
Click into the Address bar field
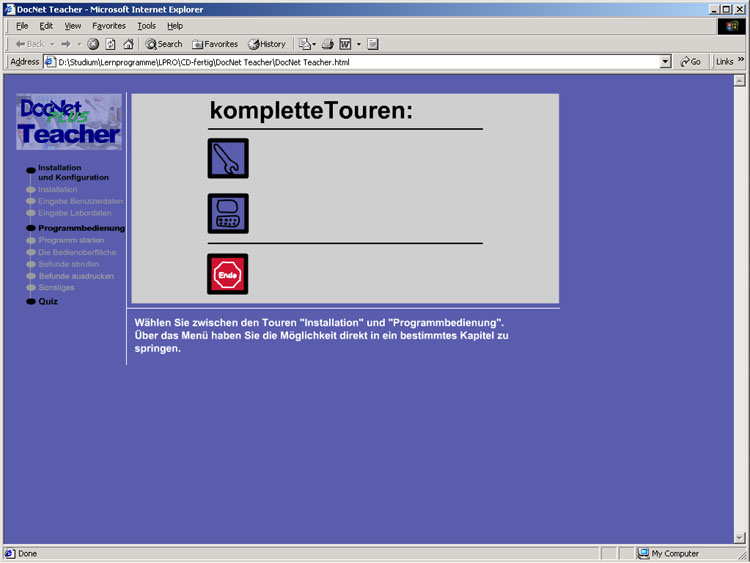350,62
